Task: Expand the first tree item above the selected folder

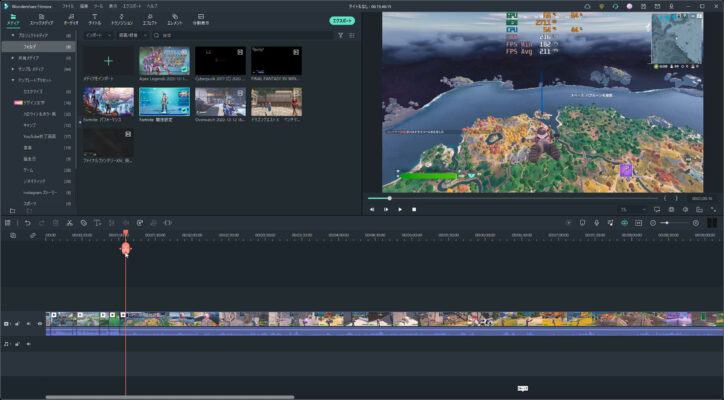Action: coord(12,36)
